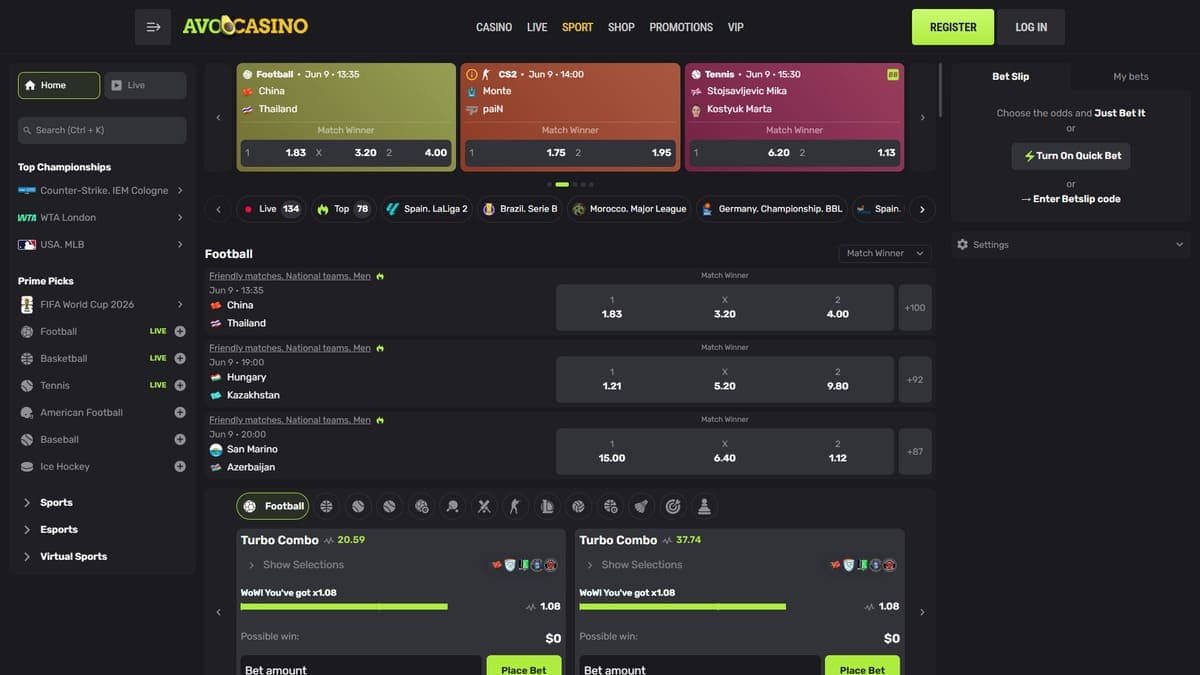Select the badminton shuttlecock icon filter
Image resolution: width=1200 pixels, height=675 pixels.
(x=641, y=506)
